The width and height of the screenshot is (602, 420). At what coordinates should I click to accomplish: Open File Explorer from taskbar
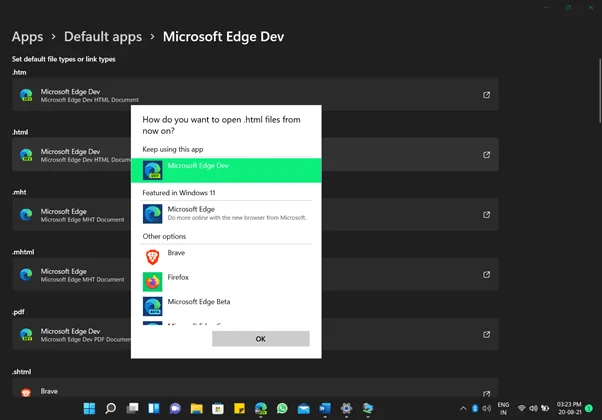(197, 408)
